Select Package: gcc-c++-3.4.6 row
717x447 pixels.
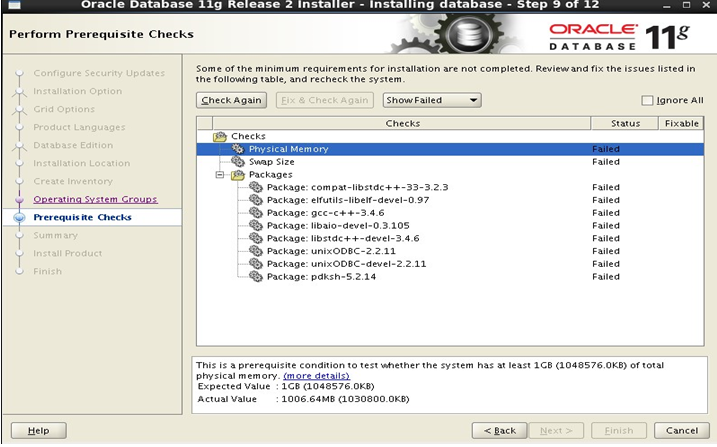point(450,213)
